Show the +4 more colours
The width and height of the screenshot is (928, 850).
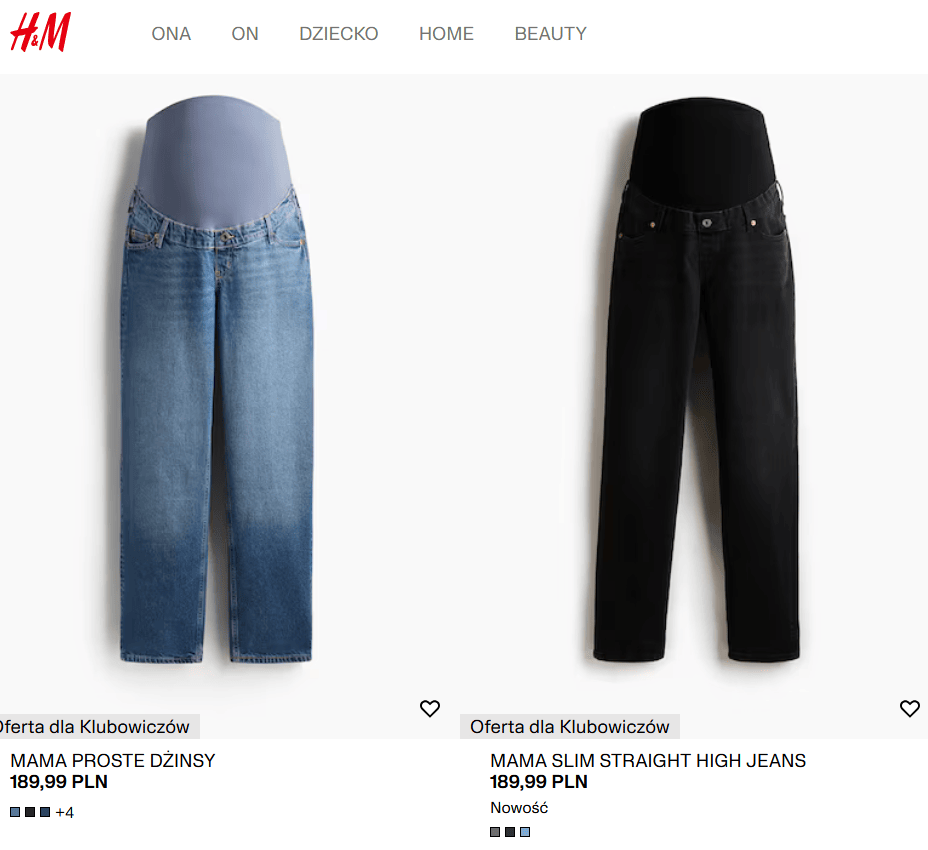pyautogui.click(x=65, y=812)
